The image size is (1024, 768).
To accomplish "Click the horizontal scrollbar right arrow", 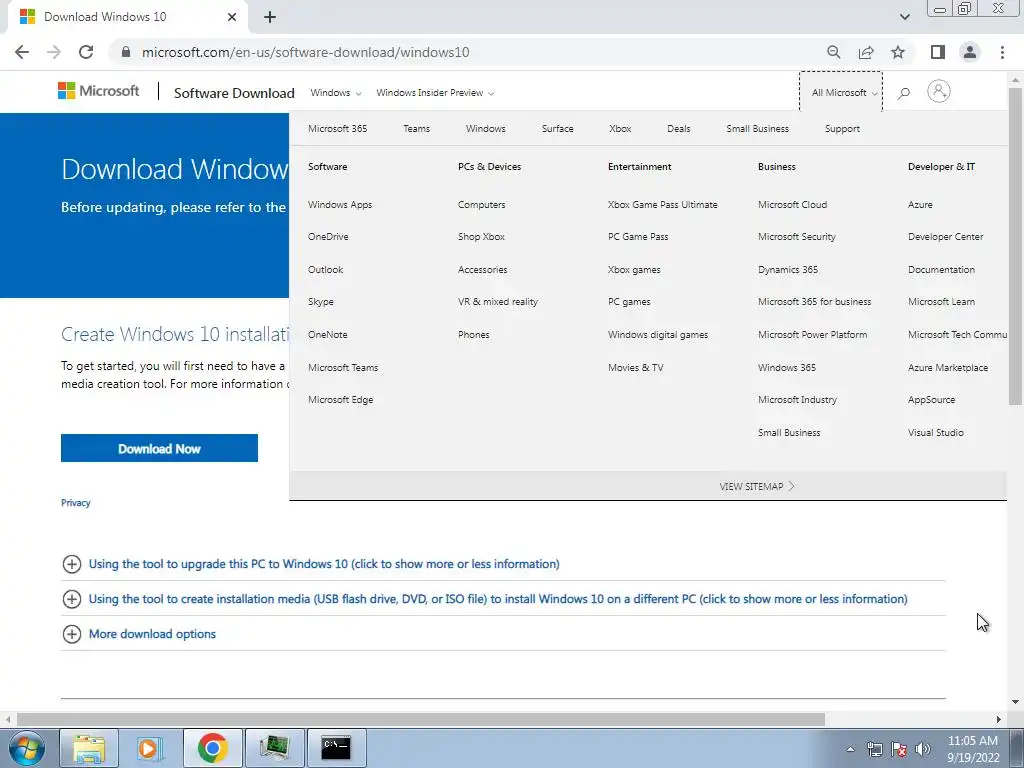I will [x=999, y=719].
